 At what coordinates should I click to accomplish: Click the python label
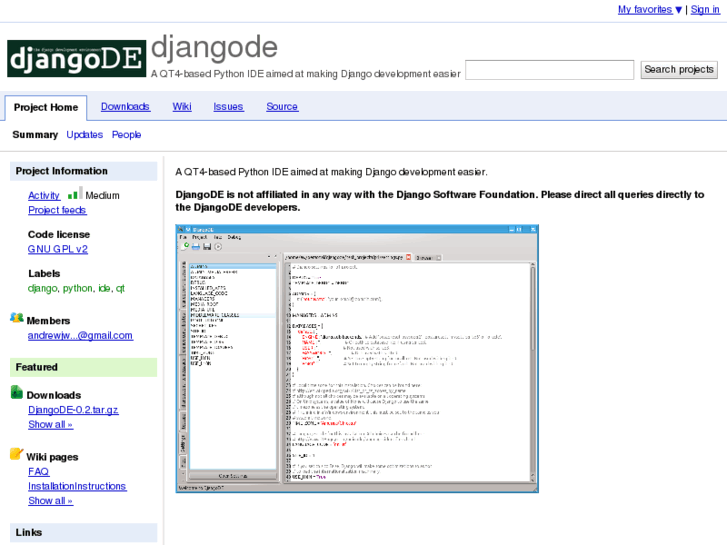(77, 289)
